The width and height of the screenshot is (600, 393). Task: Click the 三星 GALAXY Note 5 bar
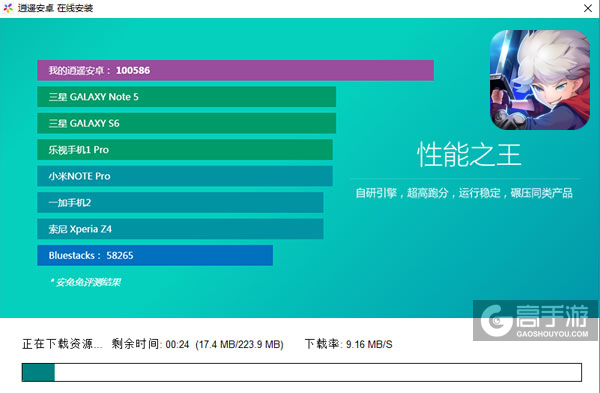click(187, 97)
